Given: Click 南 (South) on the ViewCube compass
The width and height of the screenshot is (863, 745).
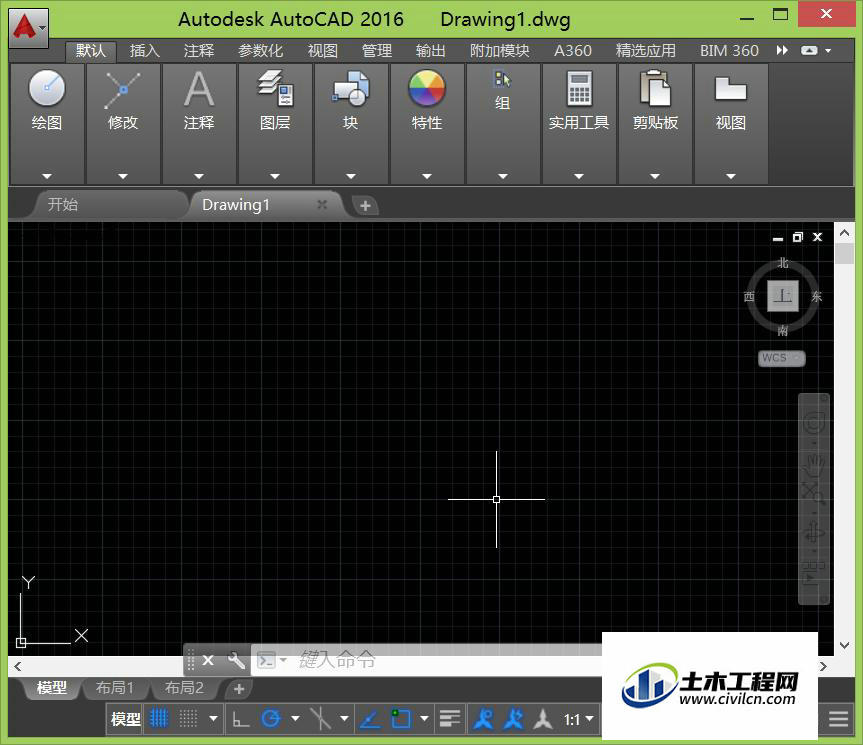Looking at the screenshot, I should click(783, 331).
